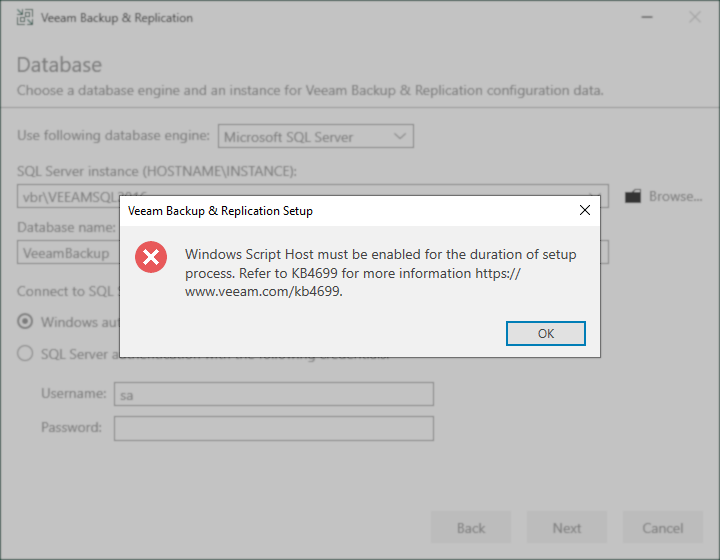The height and width of the screenshot is (560, 720).
Task: Close the Veeam Setup error dialog
Action: pos(585,210)
